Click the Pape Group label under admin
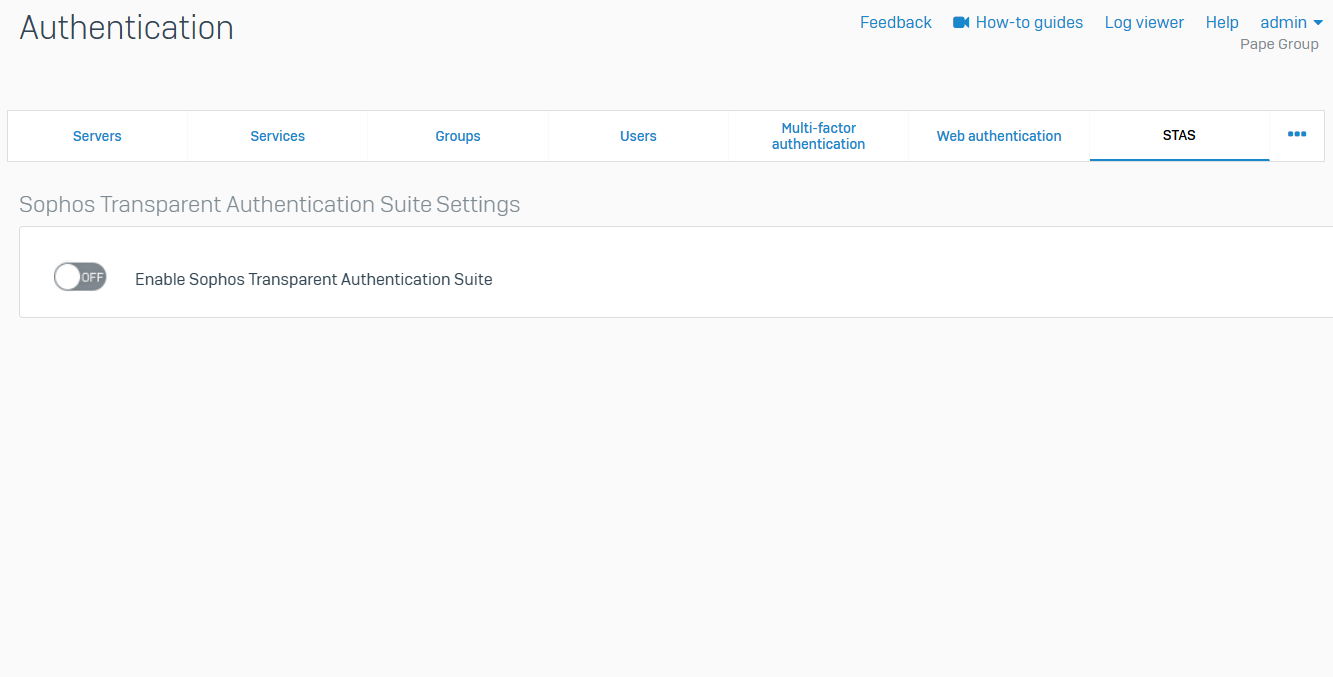Viewport: 1333px width, 677px height. (x=1279, y=44)
